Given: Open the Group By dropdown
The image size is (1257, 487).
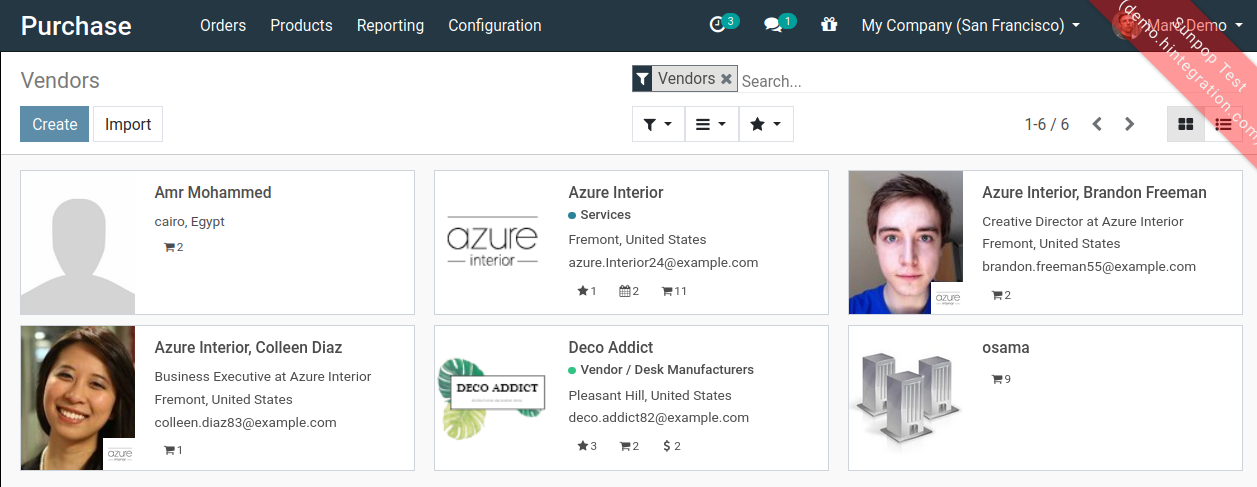Looking at the screenshot, I should pos(711,124).
